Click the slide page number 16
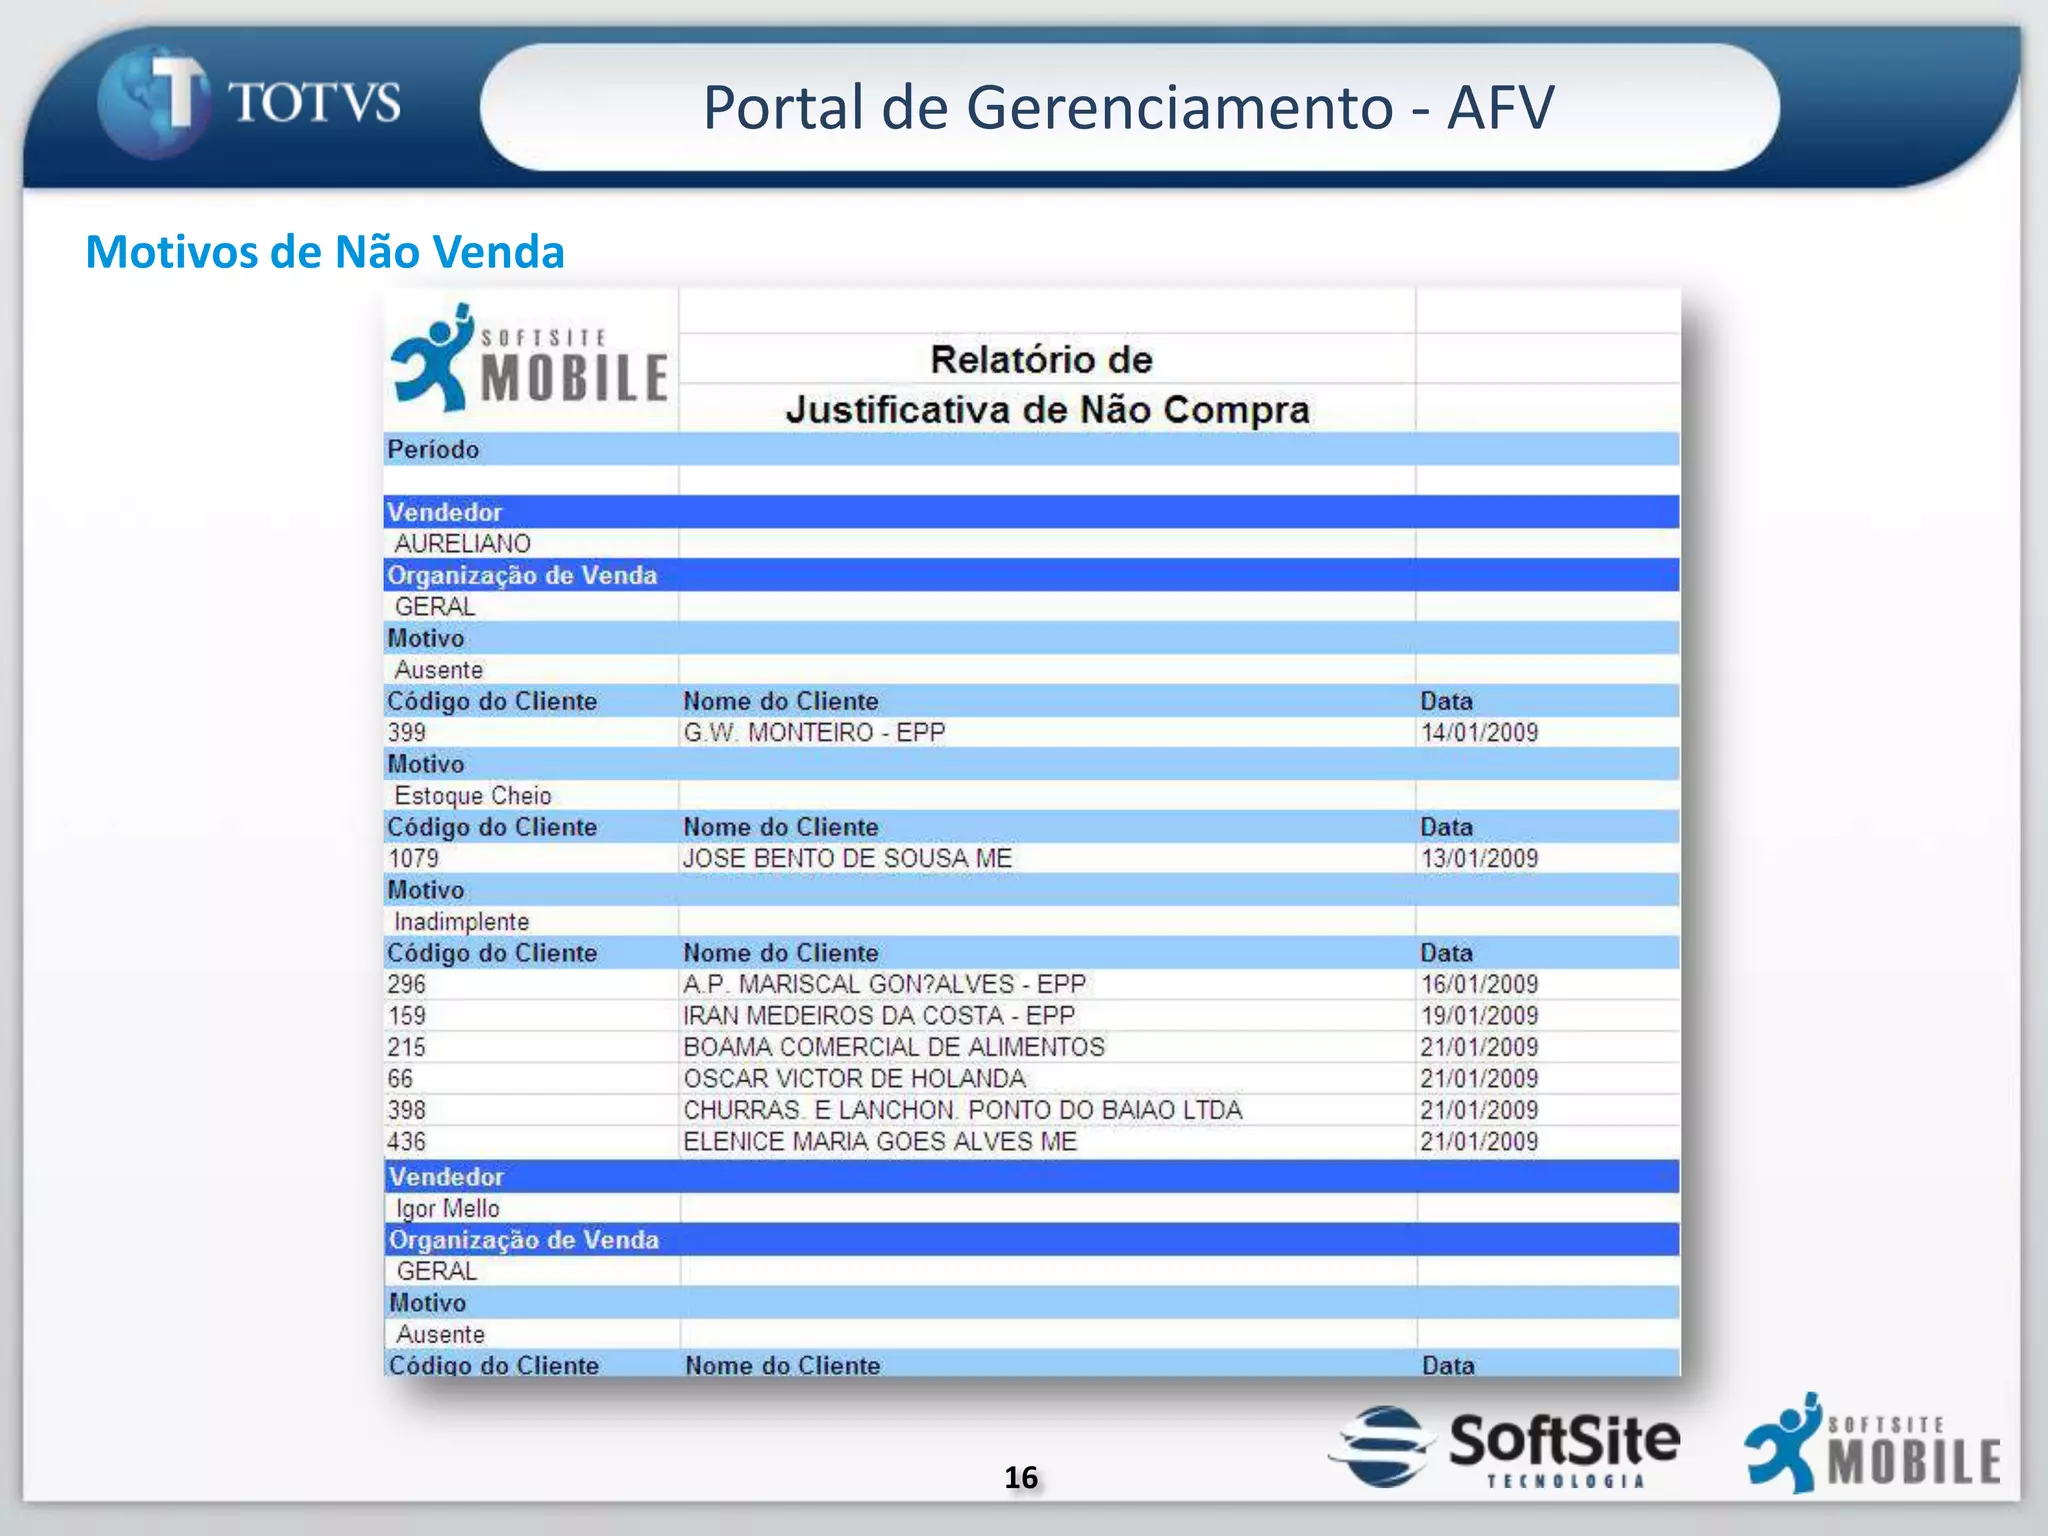The height and width of the screenshot is (1536, 2048). [x=1021, y=1477]
